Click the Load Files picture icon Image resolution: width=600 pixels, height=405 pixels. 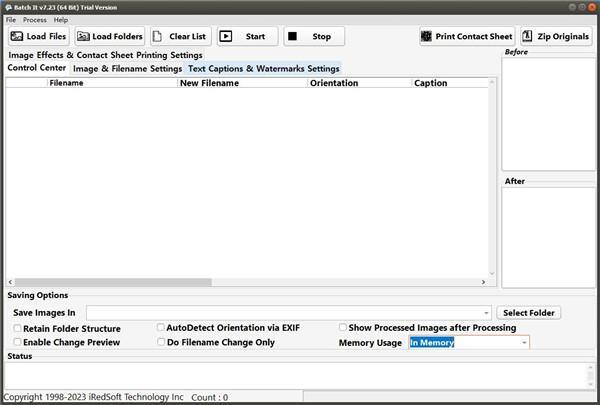pyautogui.click(x=17, y=36)
